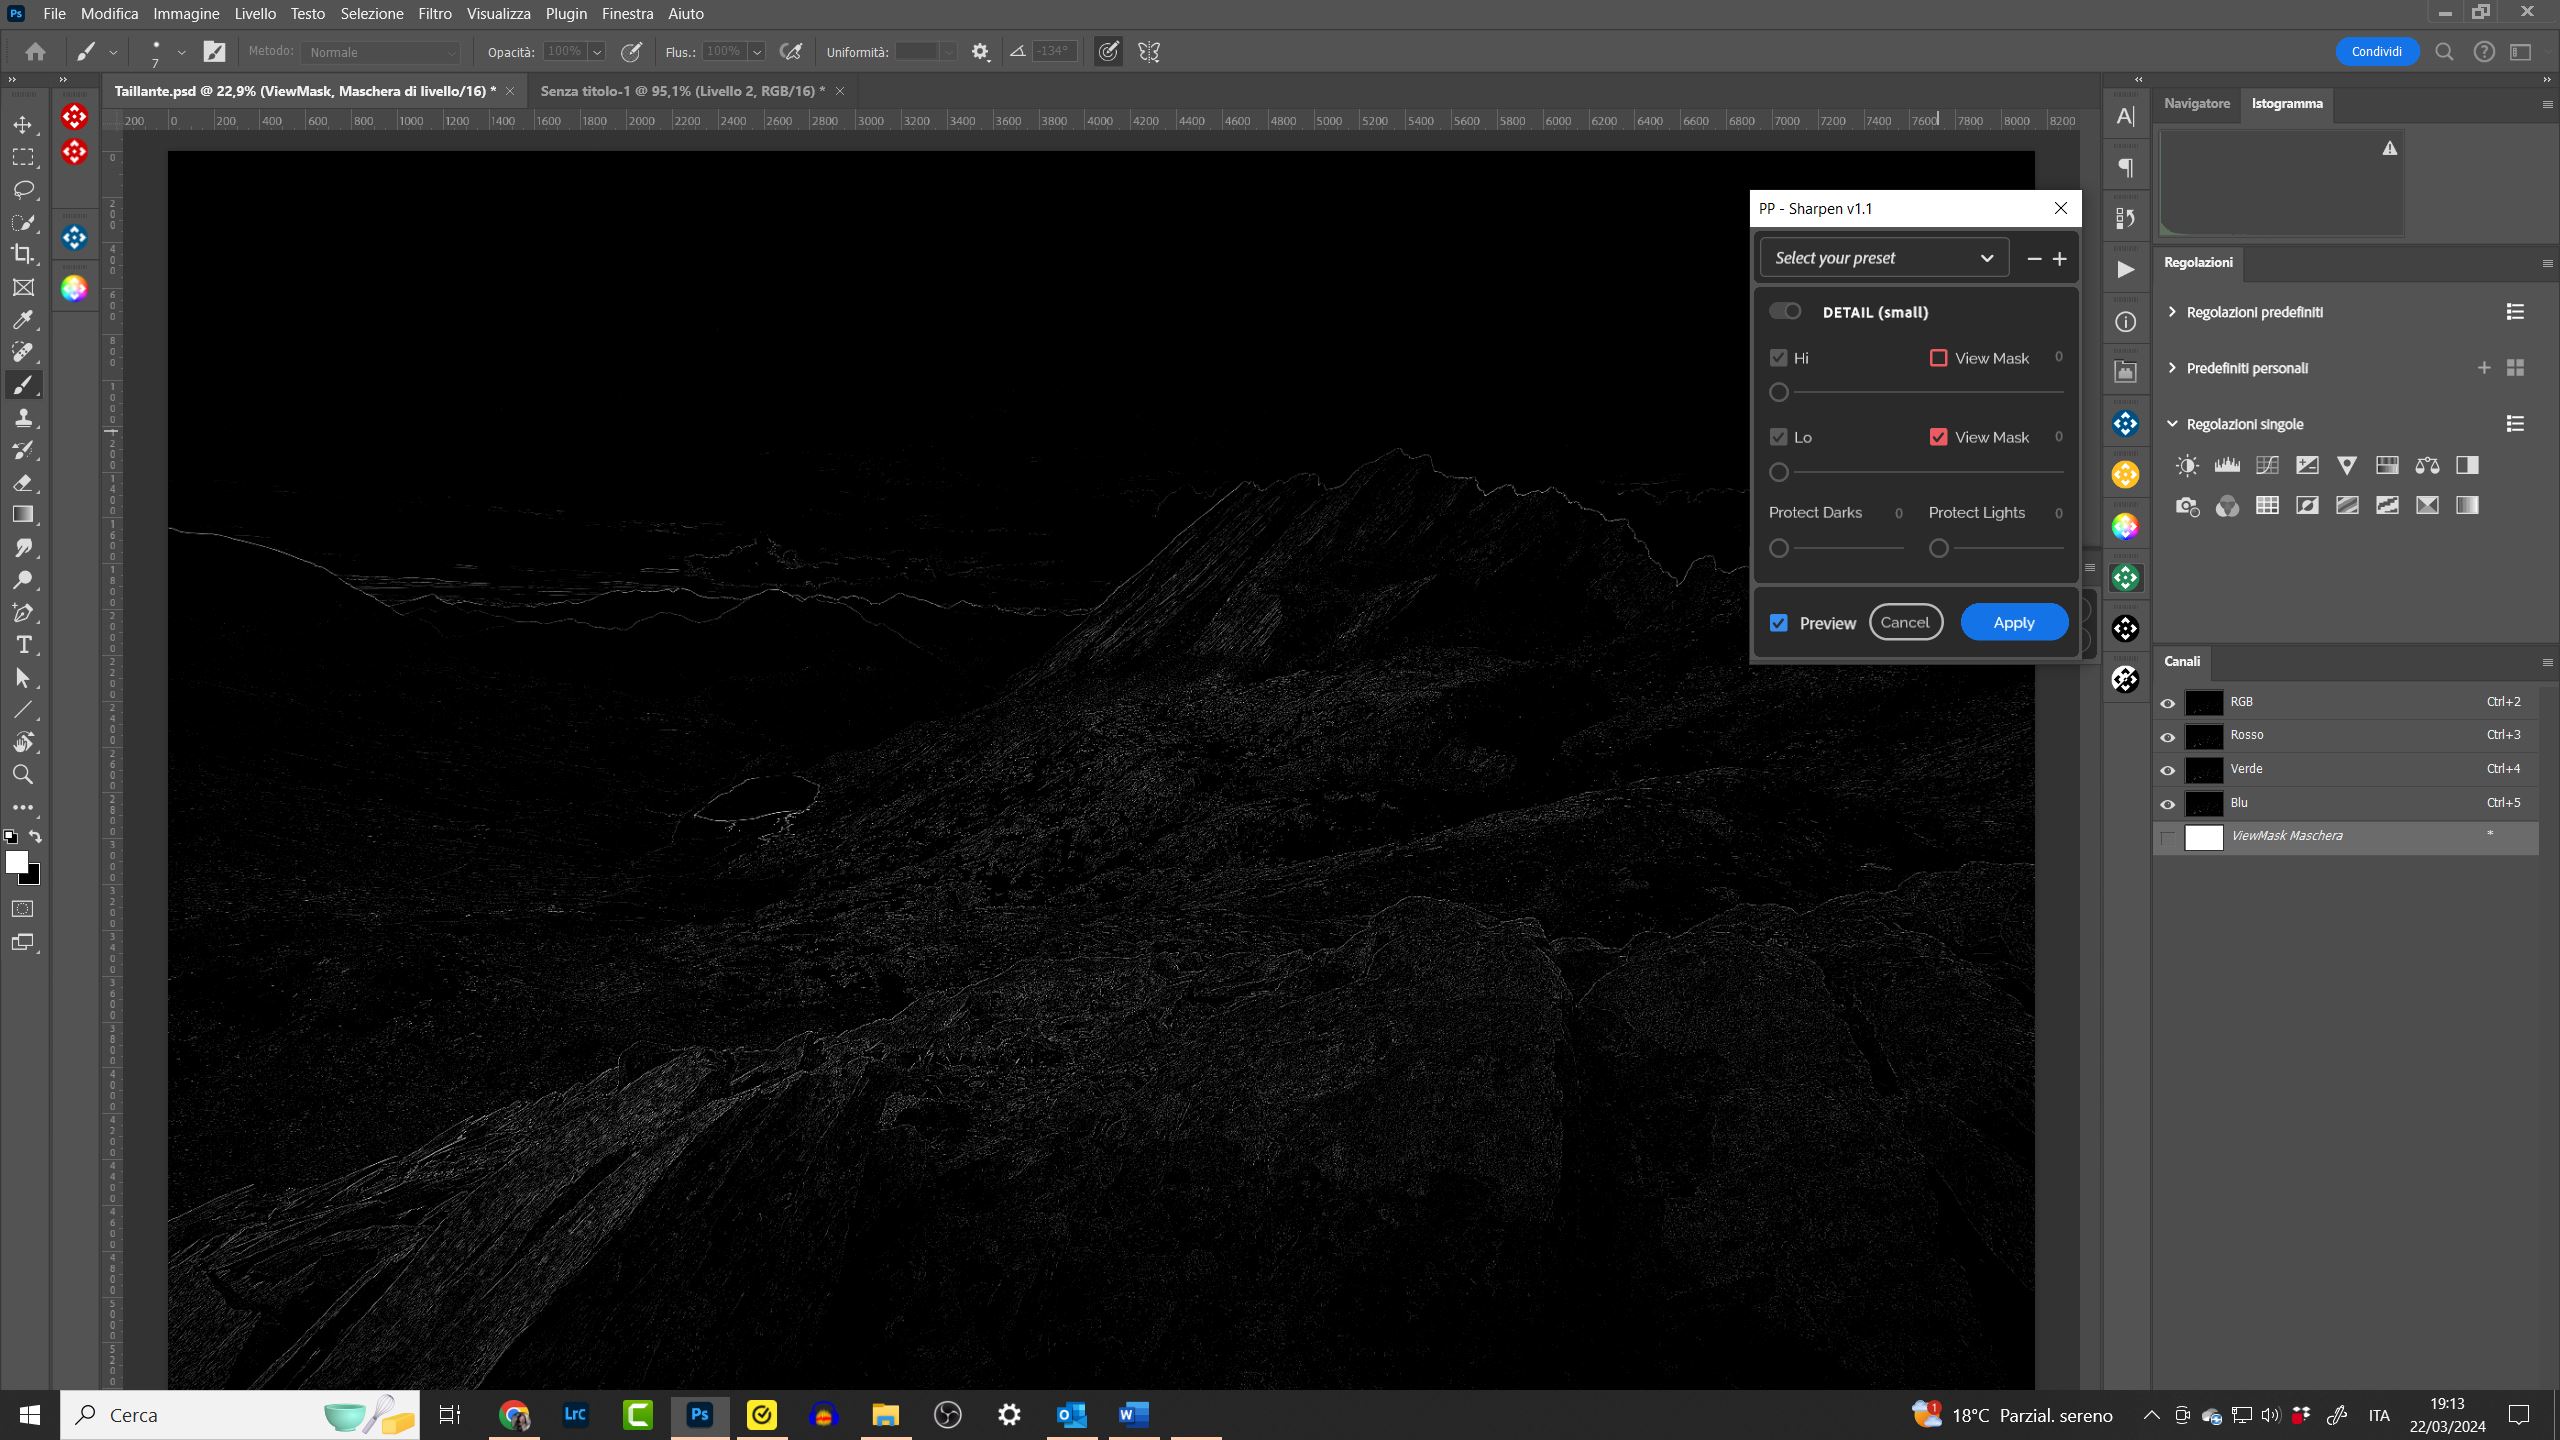This screenshot has width=2560, height=1440.
Task: Select the Lasso tool
Action: tap(25, 188)
